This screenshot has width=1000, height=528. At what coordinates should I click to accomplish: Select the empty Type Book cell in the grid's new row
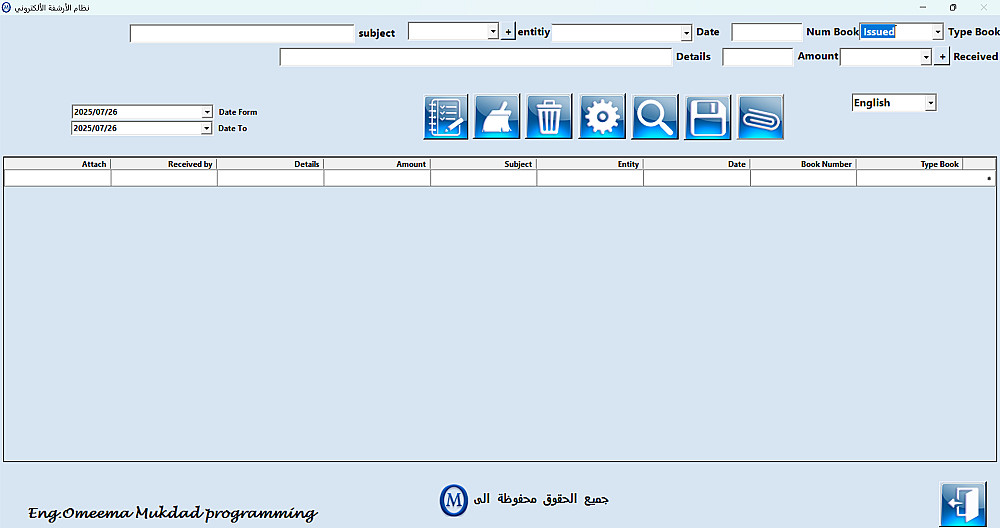[909, 178]
